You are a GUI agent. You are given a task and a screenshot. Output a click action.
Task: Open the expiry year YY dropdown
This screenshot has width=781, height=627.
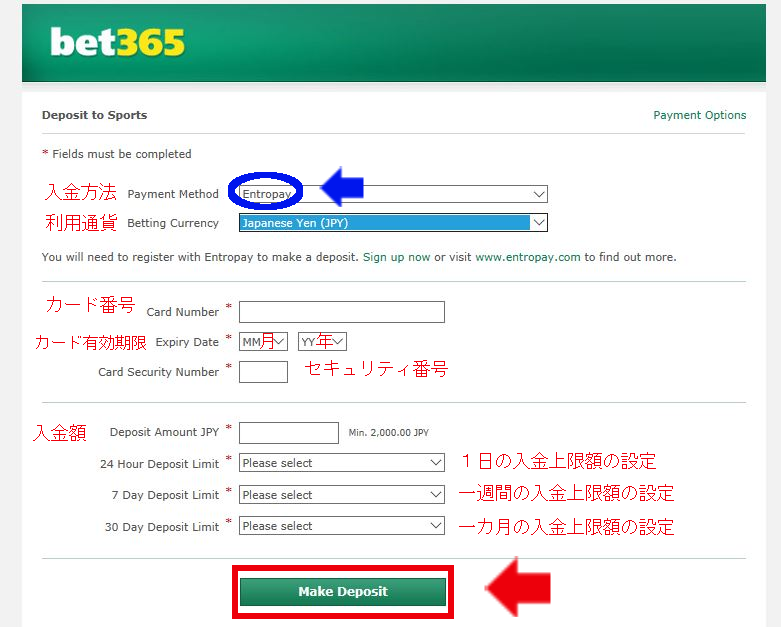[x=322, y=342]
